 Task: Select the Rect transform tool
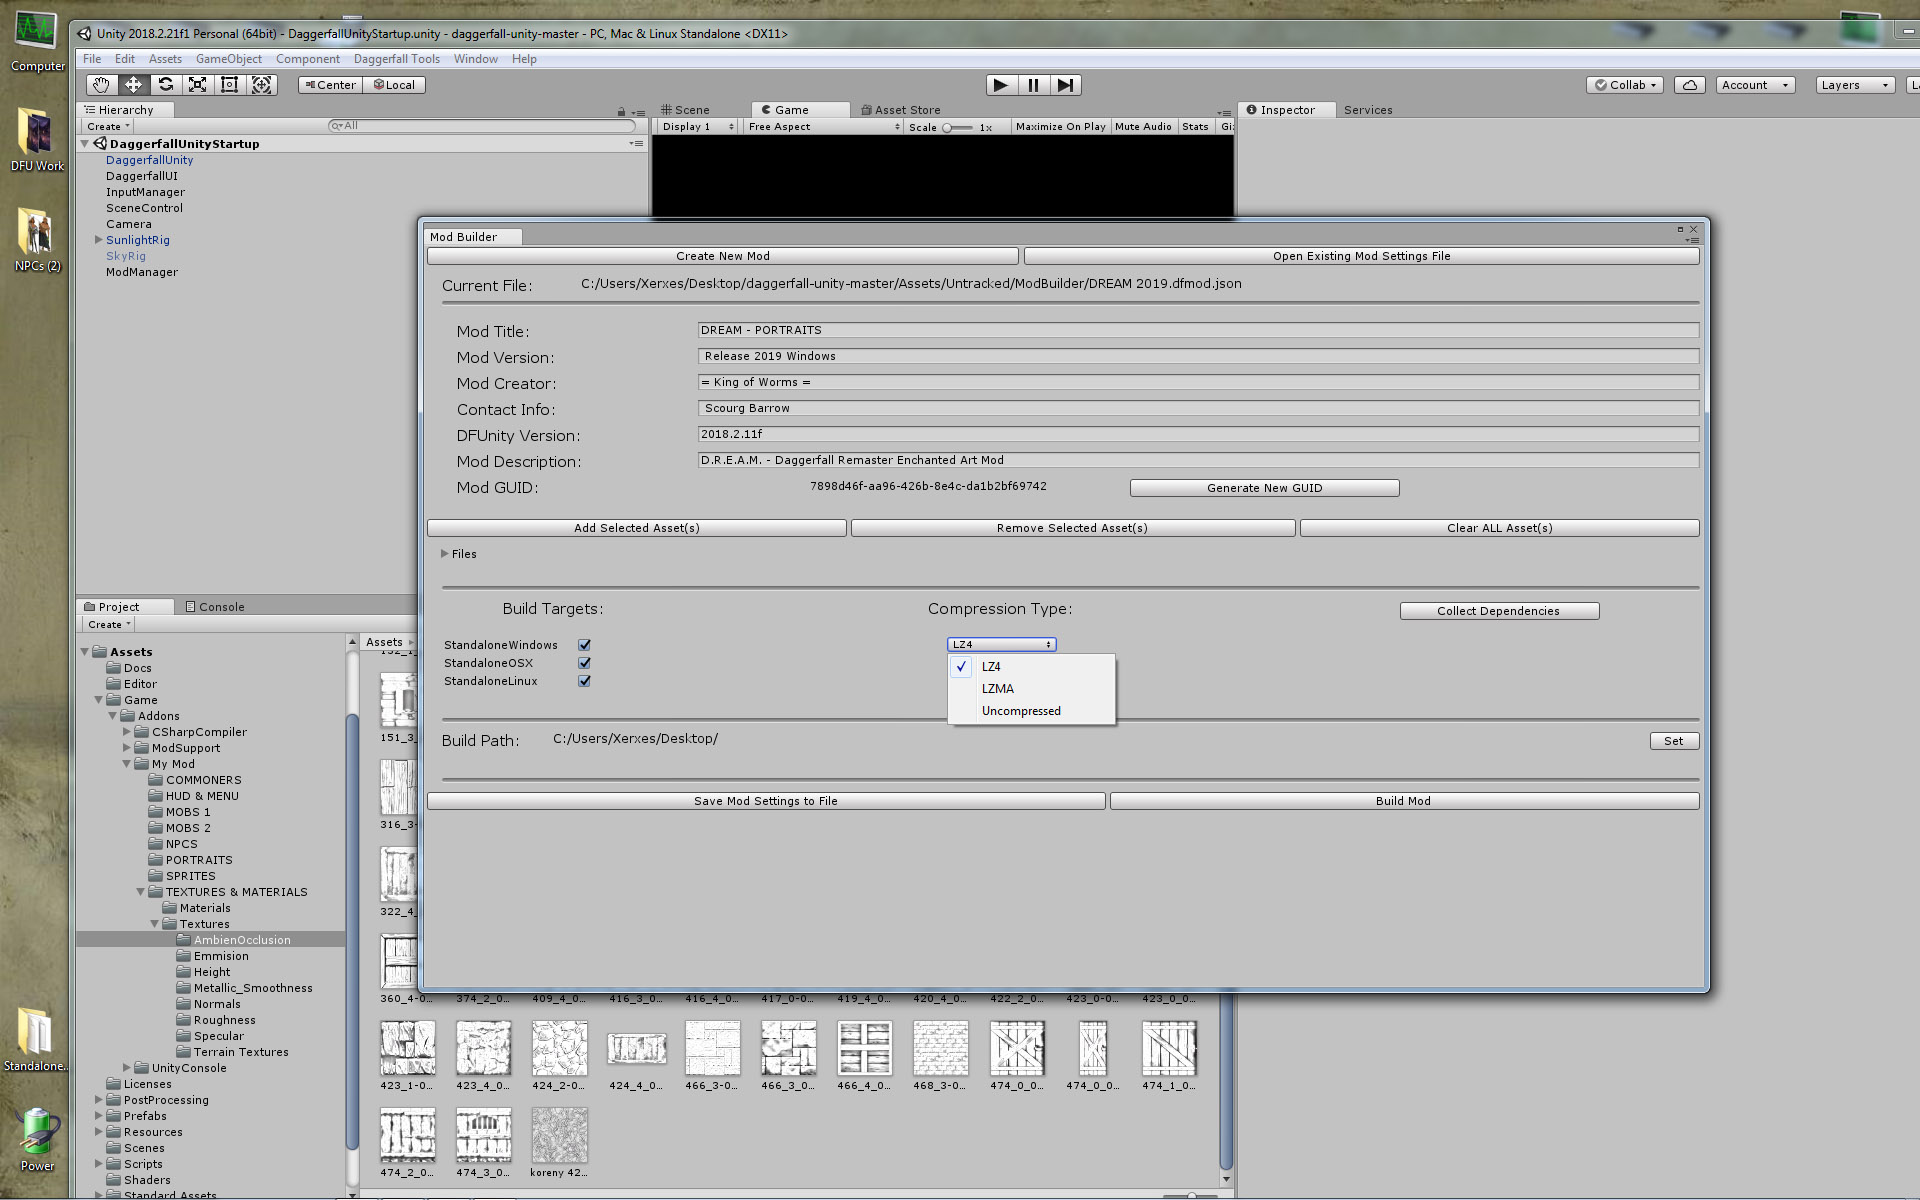point(229,85)
